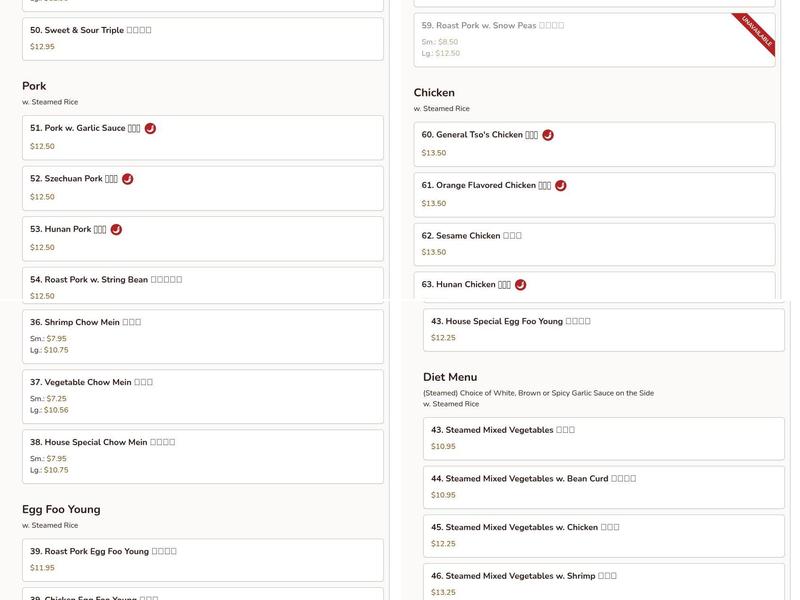Screen dimensions: 800x600
Task: Click the spicy icon next to Szechuan Pork
Action: 127,179
